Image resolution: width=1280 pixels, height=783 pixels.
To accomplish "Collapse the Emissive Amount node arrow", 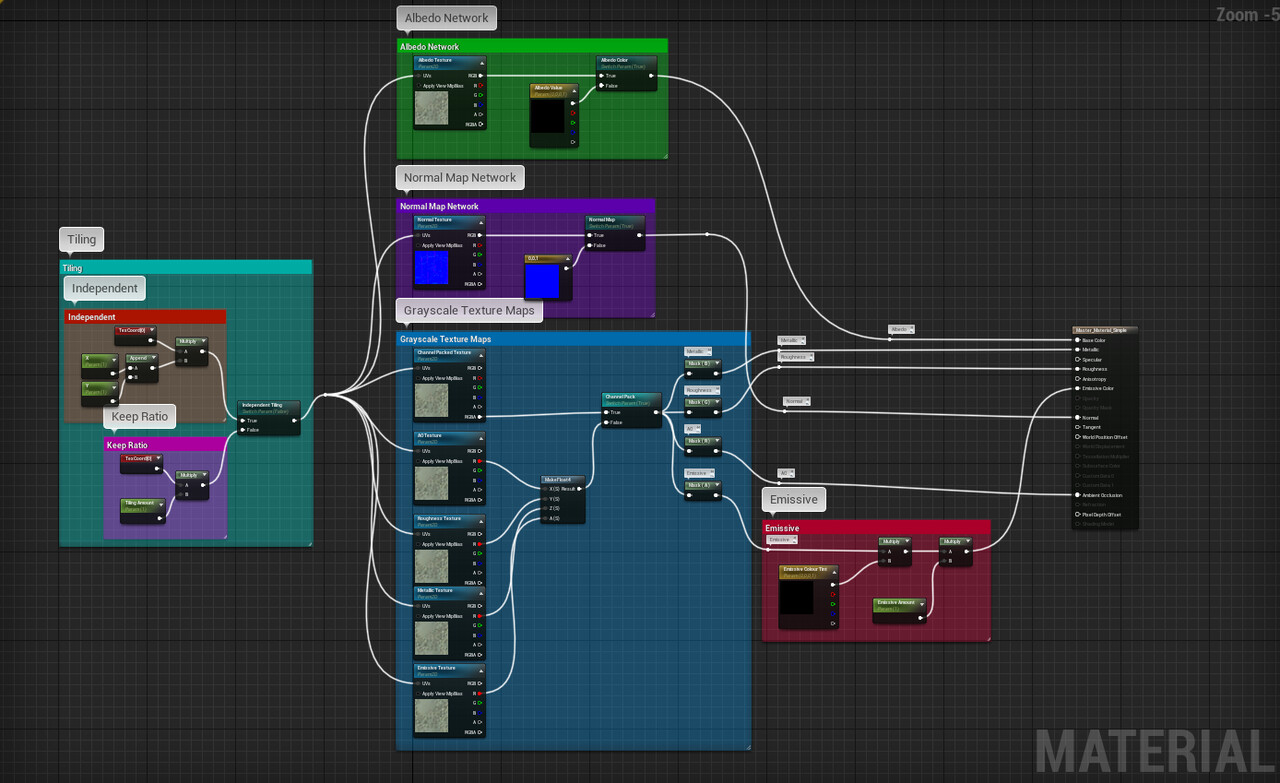I will [920, 604].
